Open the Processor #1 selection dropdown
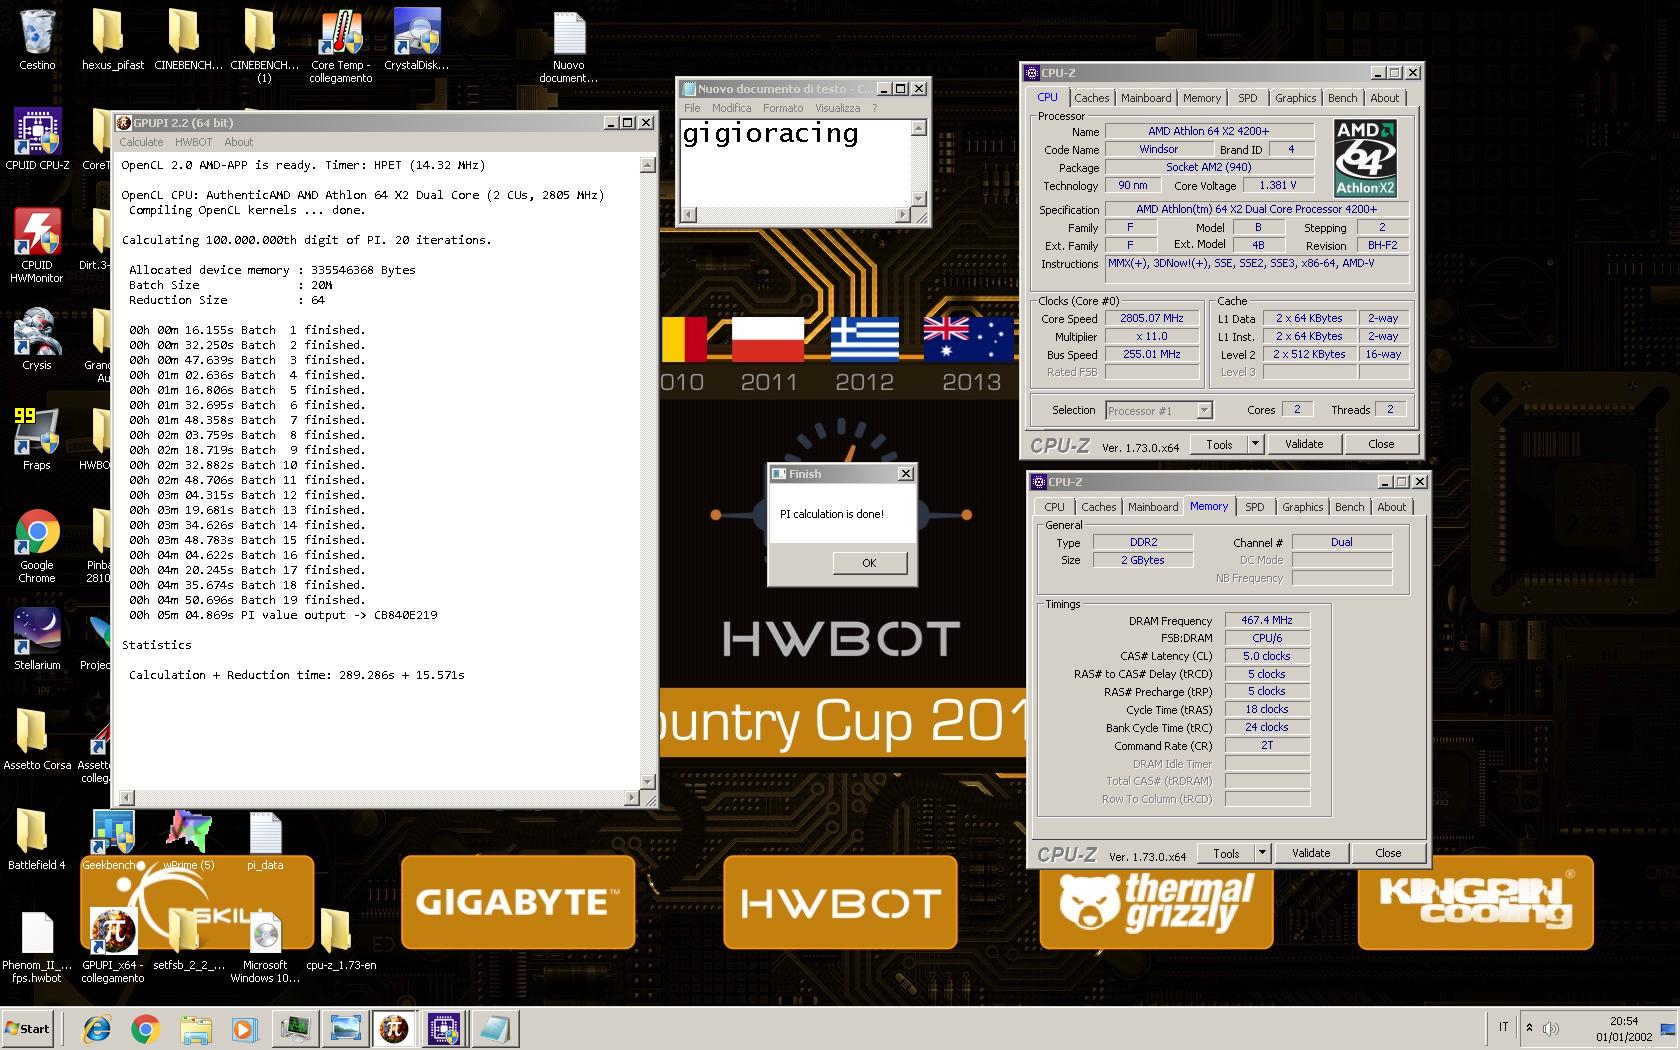Image resolution: width=1680 pixels, height=1050 pixels. [x=1158, y=411]
